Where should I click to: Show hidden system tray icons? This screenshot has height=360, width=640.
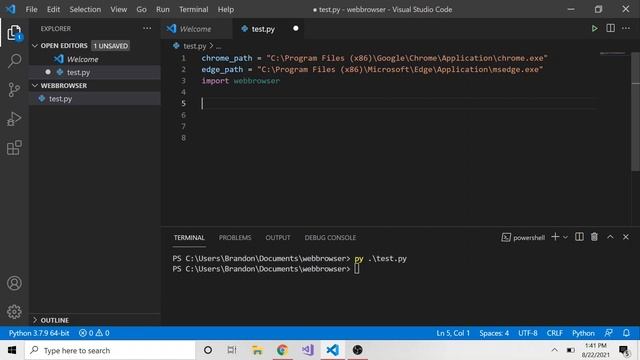coord(554,350)
